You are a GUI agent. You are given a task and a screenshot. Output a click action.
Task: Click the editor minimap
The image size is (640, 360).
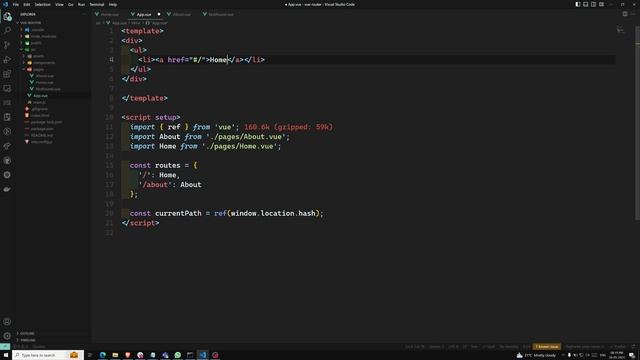click(x=621, y=30)
